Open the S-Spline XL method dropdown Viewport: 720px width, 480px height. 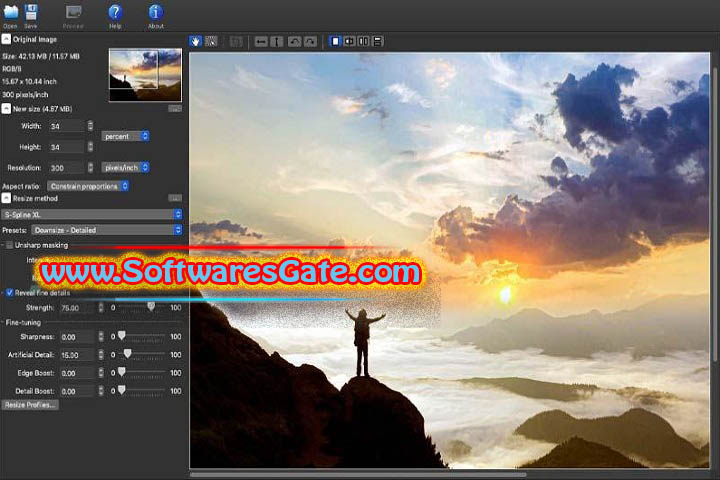pyautogui.click(x=92, y=215)
